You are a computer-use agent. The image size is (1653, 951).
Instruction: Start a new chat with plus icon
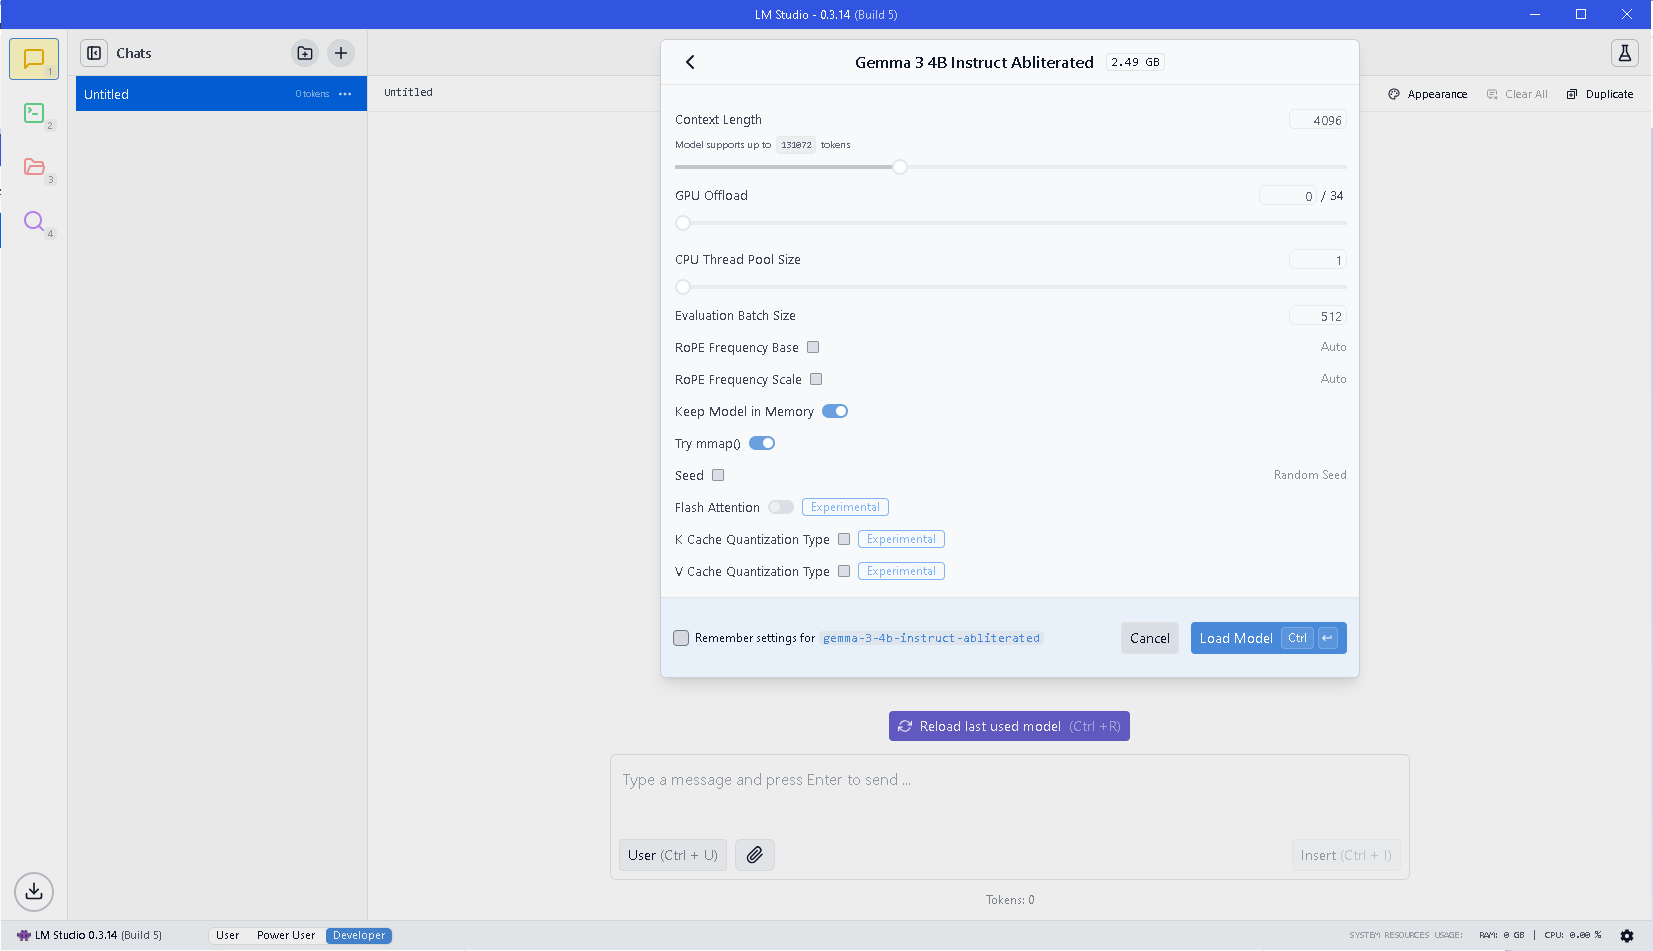click(341, 53)
